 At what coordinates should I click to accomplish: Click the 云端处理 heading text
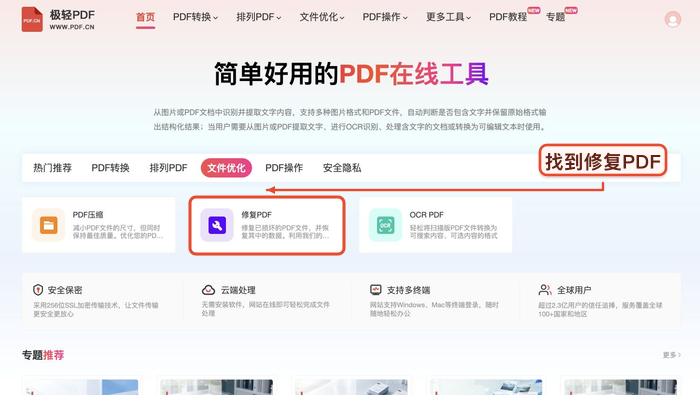click(x=238, y=290)
